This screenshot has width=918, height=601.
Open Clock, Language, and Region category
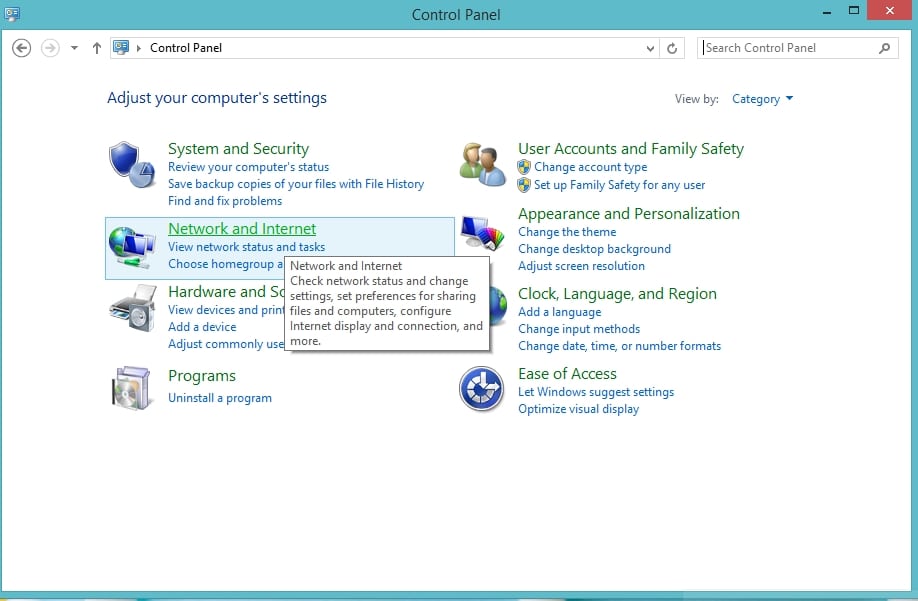pyautogui.click(x=617, y=294)
